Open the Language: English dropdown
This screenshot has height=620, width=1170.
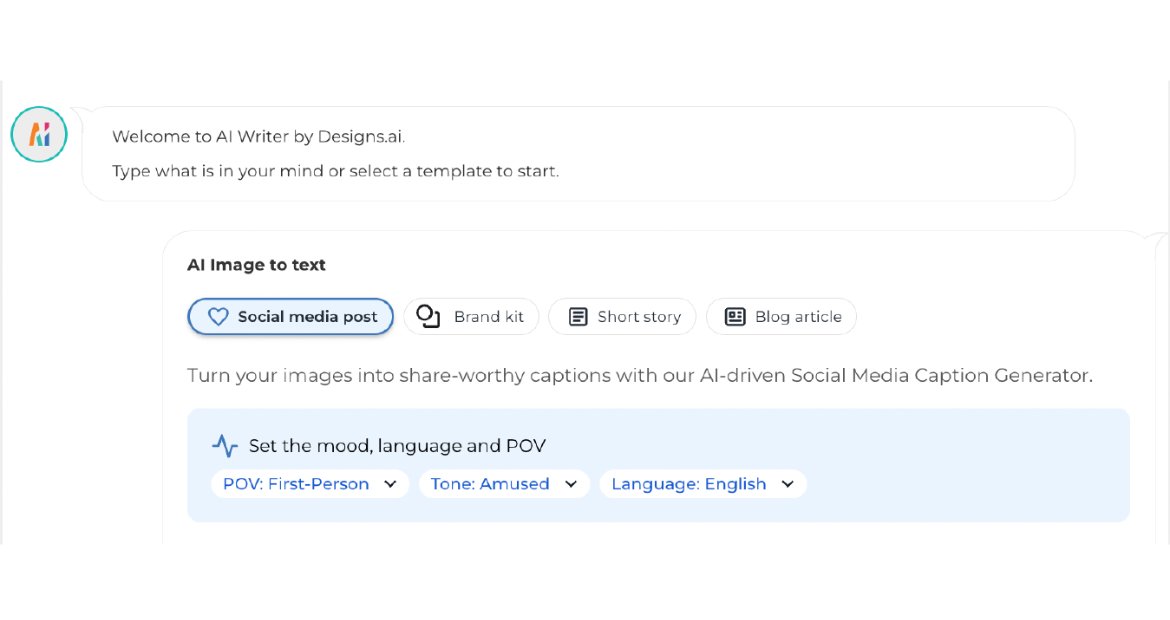point(703,484)
